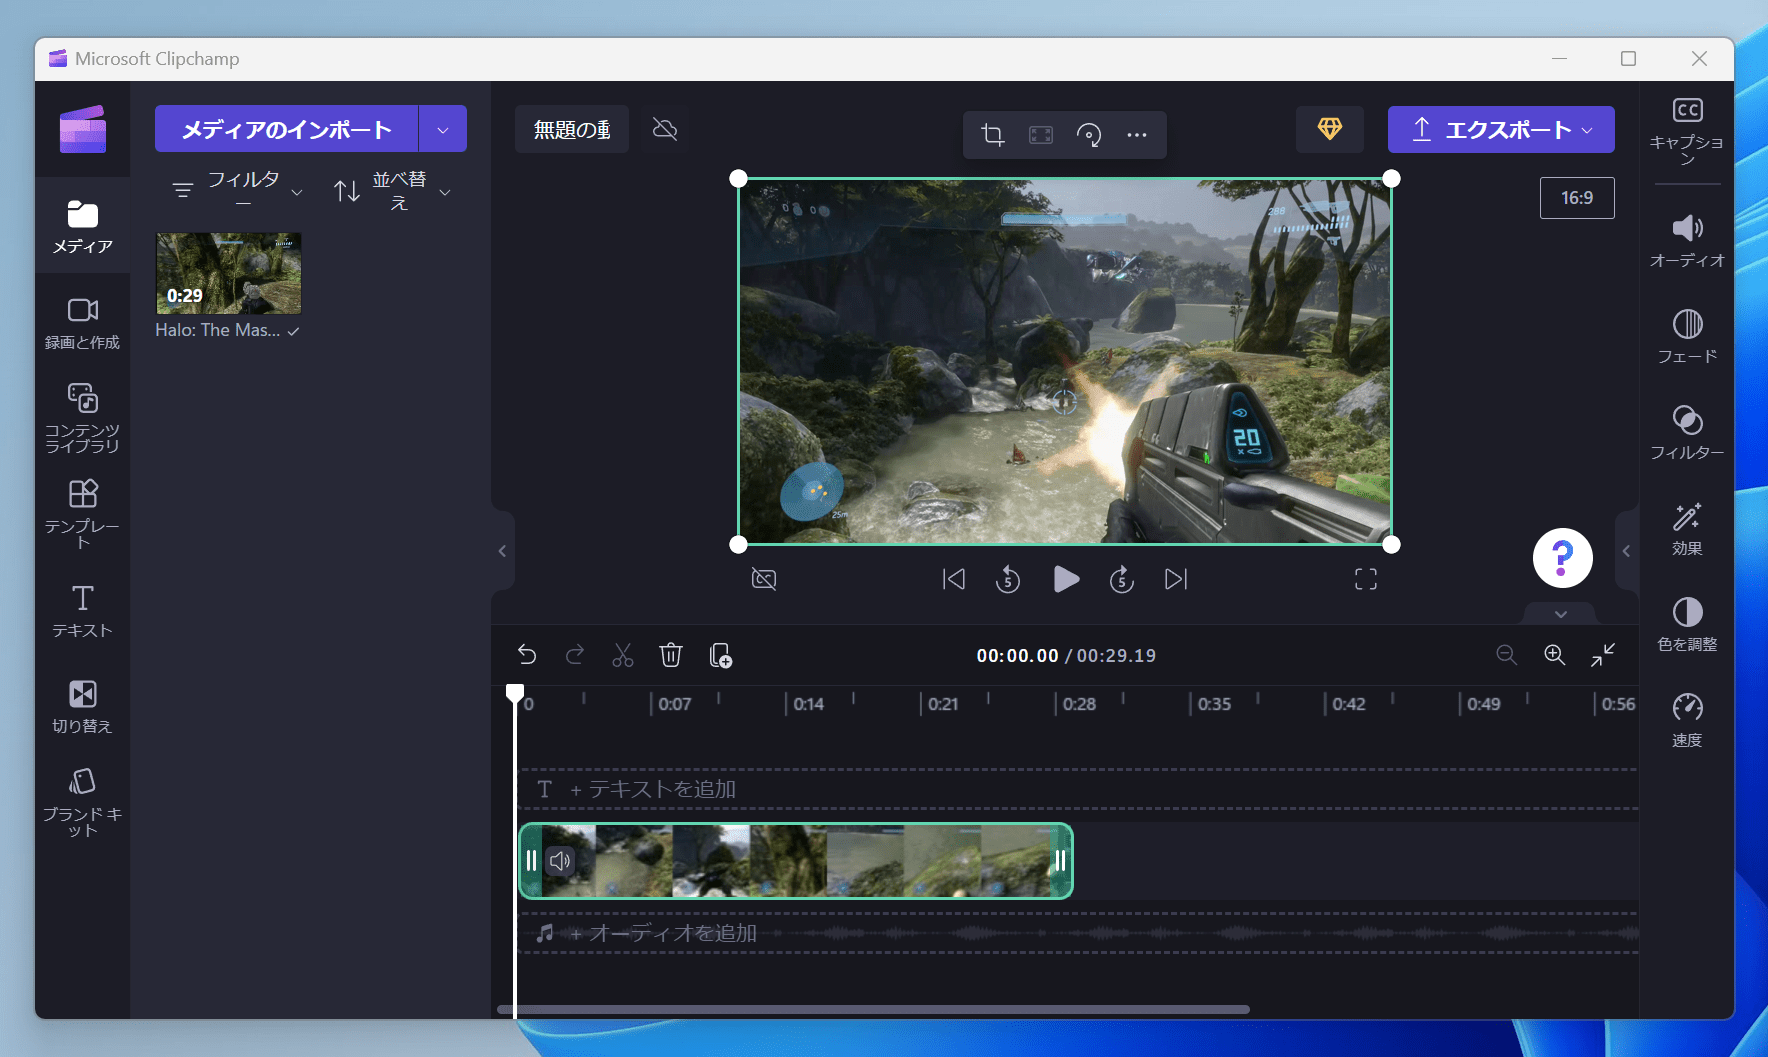
Task: Delete the selected clip with trash icon
Action: [671, 655]
